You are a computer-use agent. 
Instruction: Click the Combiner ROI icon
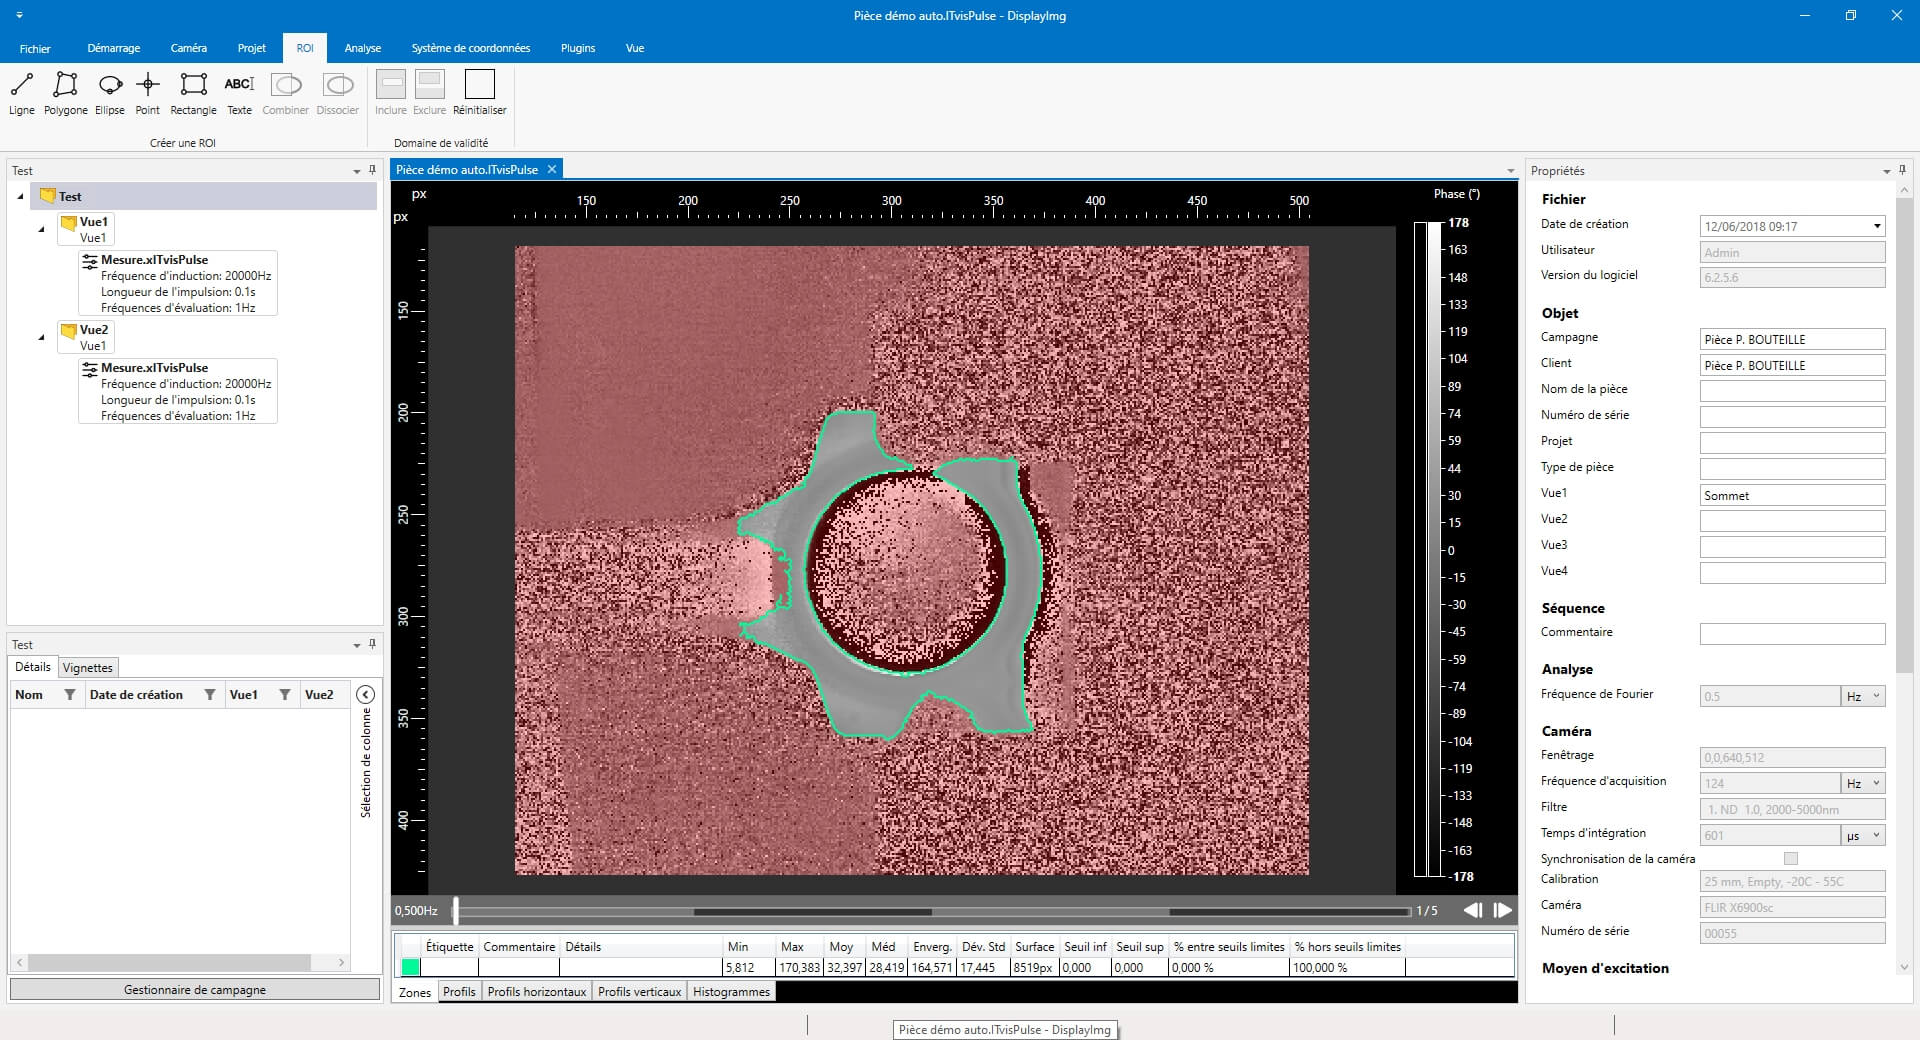point(286,94)
